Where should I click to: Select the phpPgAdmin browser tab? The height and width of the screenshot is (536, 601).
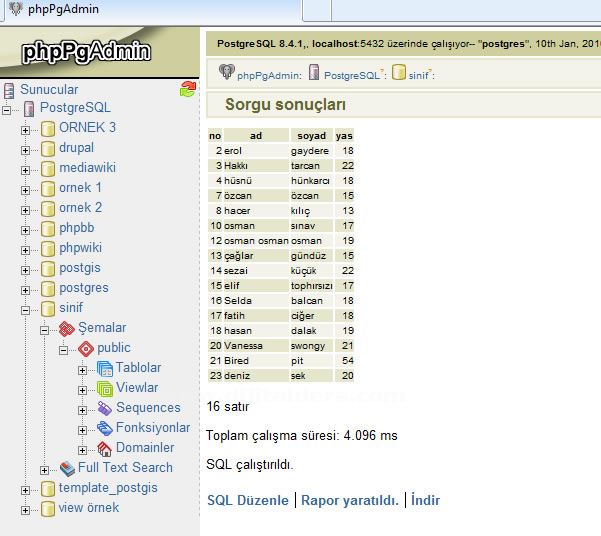tap(153, 10)
